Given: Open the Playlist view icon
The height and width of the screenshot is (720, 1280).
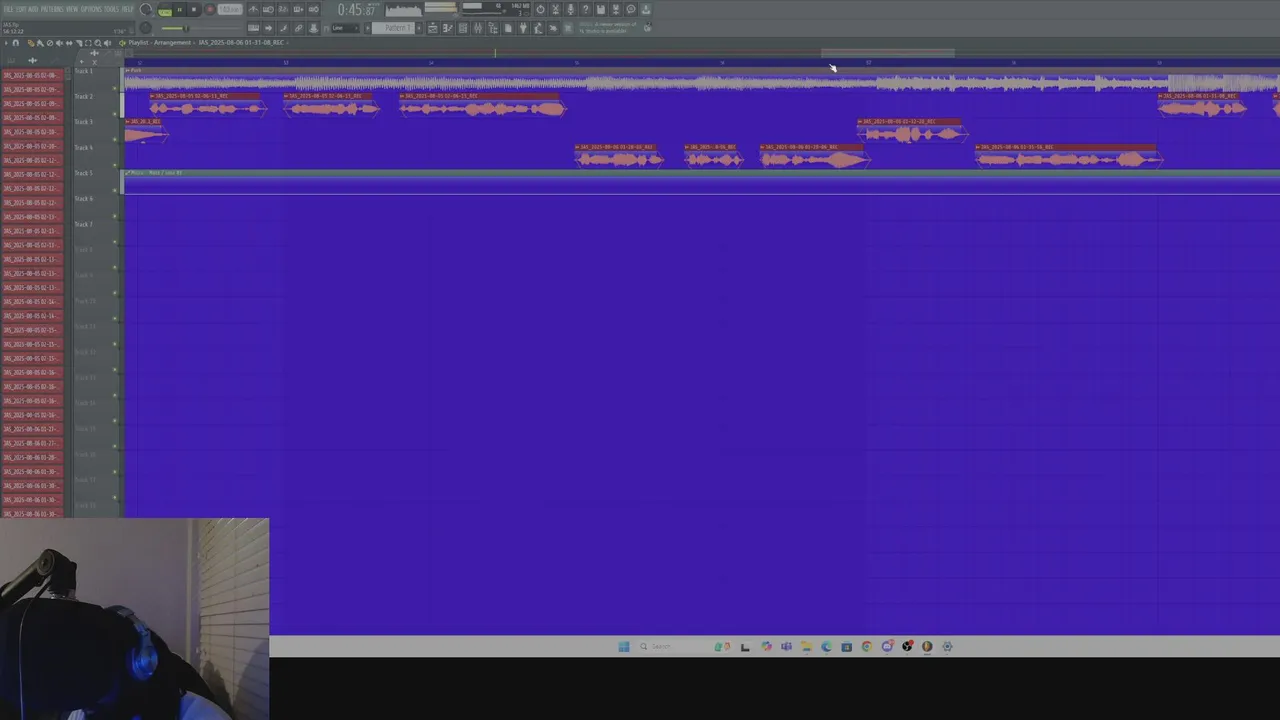Looking at the screenshot, I should pyautogui.click(x=433, y=28).
